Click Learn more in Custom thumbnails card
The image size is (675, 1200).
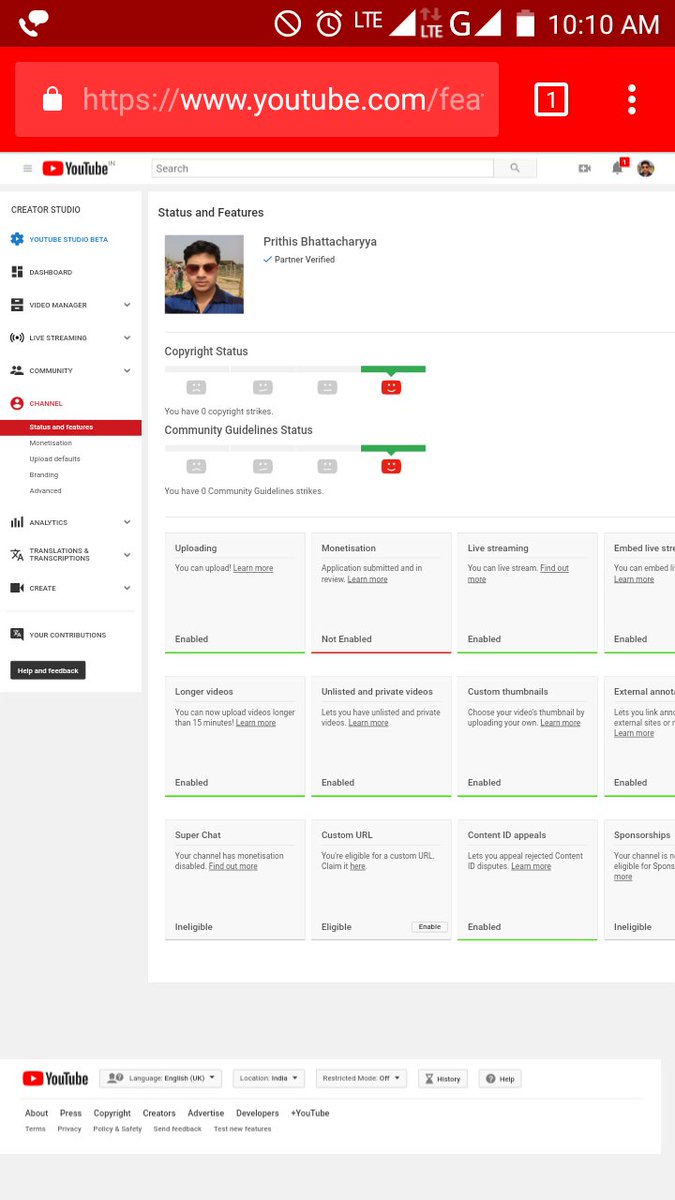[x=560, y=723]
